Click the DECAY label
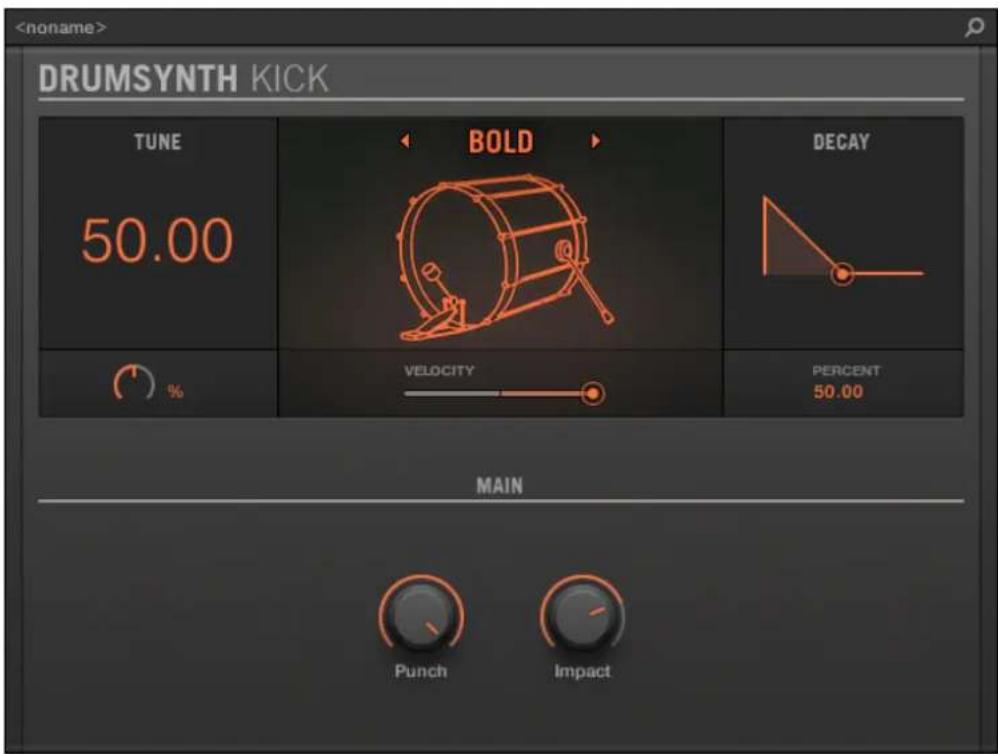The height and width of the screenshot is (754, 998). pyautogui.click(x=841, y=141)
